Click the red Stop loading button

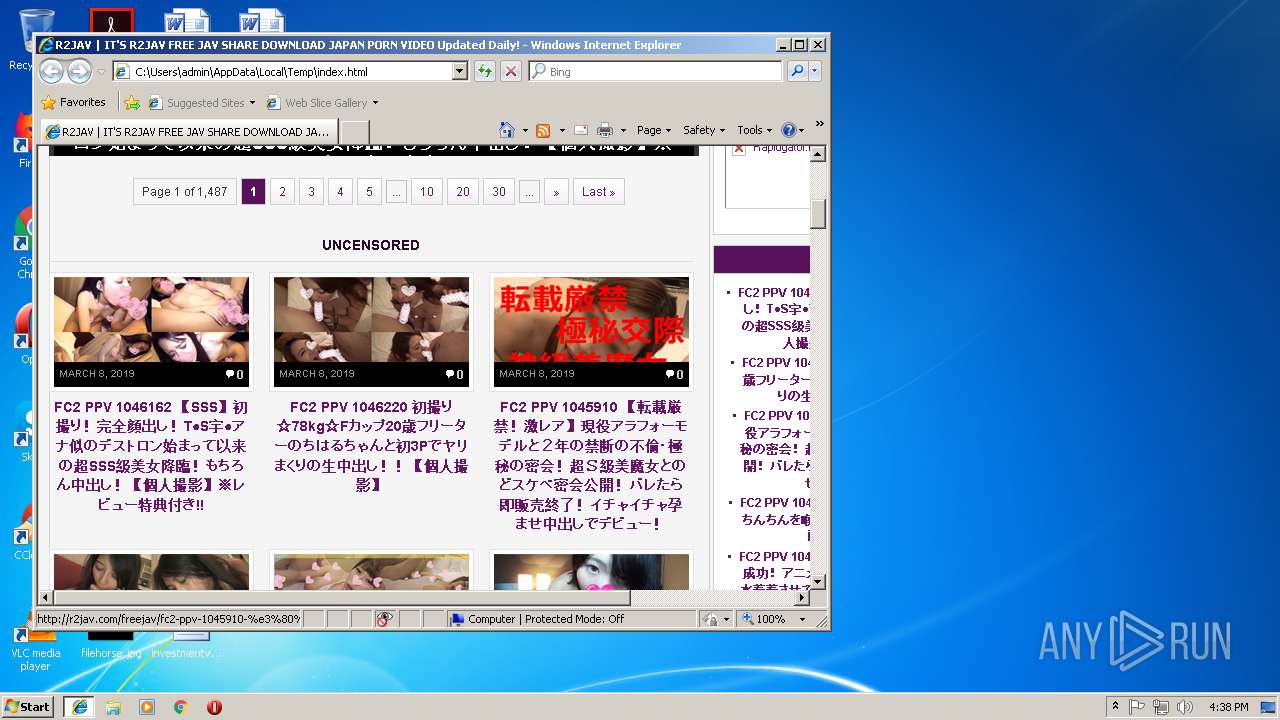511,72
